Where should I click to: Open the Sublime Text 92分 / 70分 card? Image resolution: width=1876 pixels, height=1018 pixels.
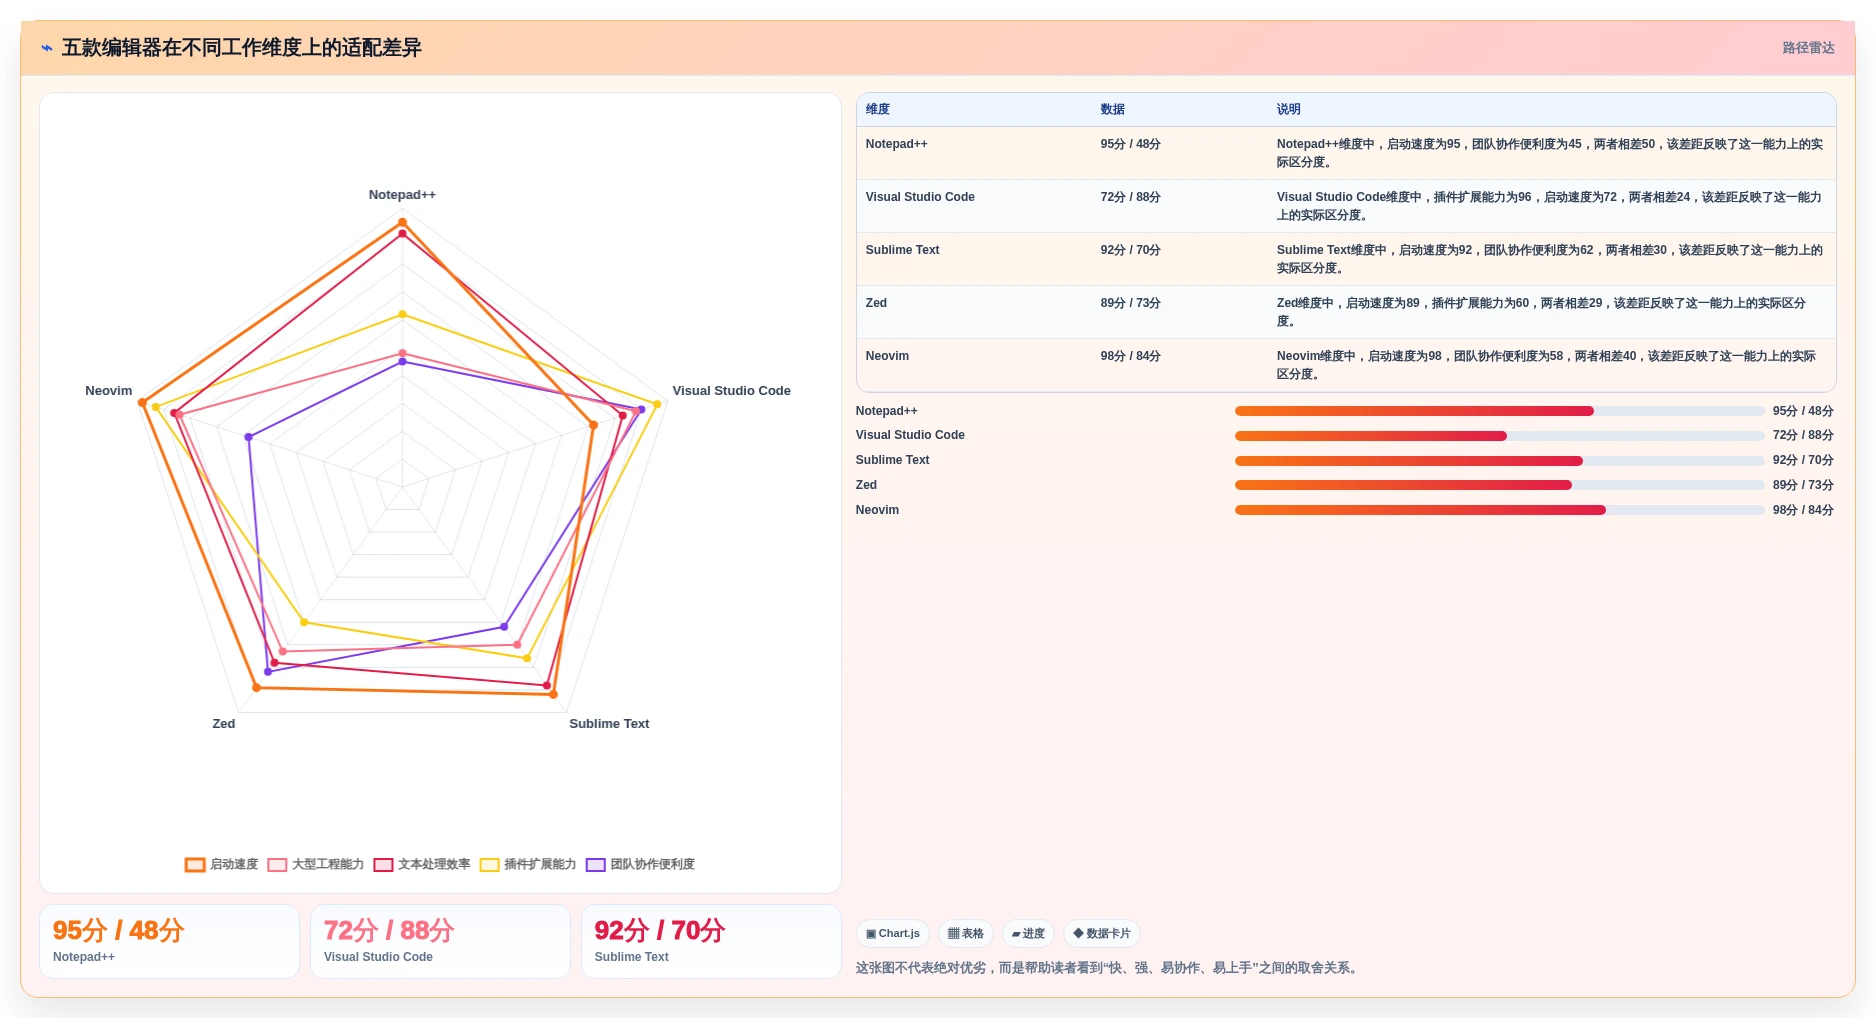(x=711, y=941)
